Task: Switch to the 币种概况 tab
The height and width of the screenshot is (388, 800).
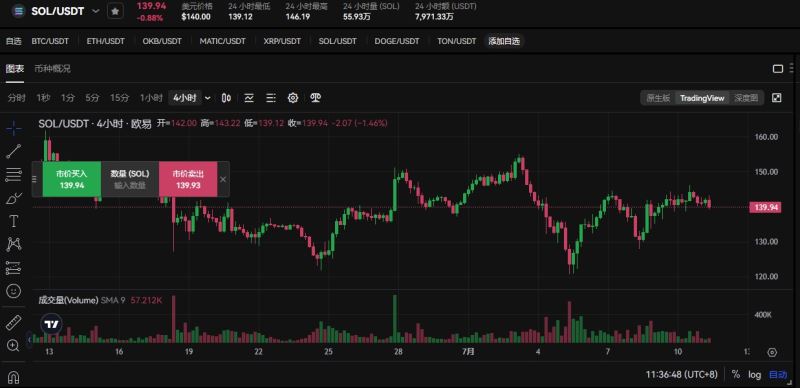Action: tap(53, 68)
